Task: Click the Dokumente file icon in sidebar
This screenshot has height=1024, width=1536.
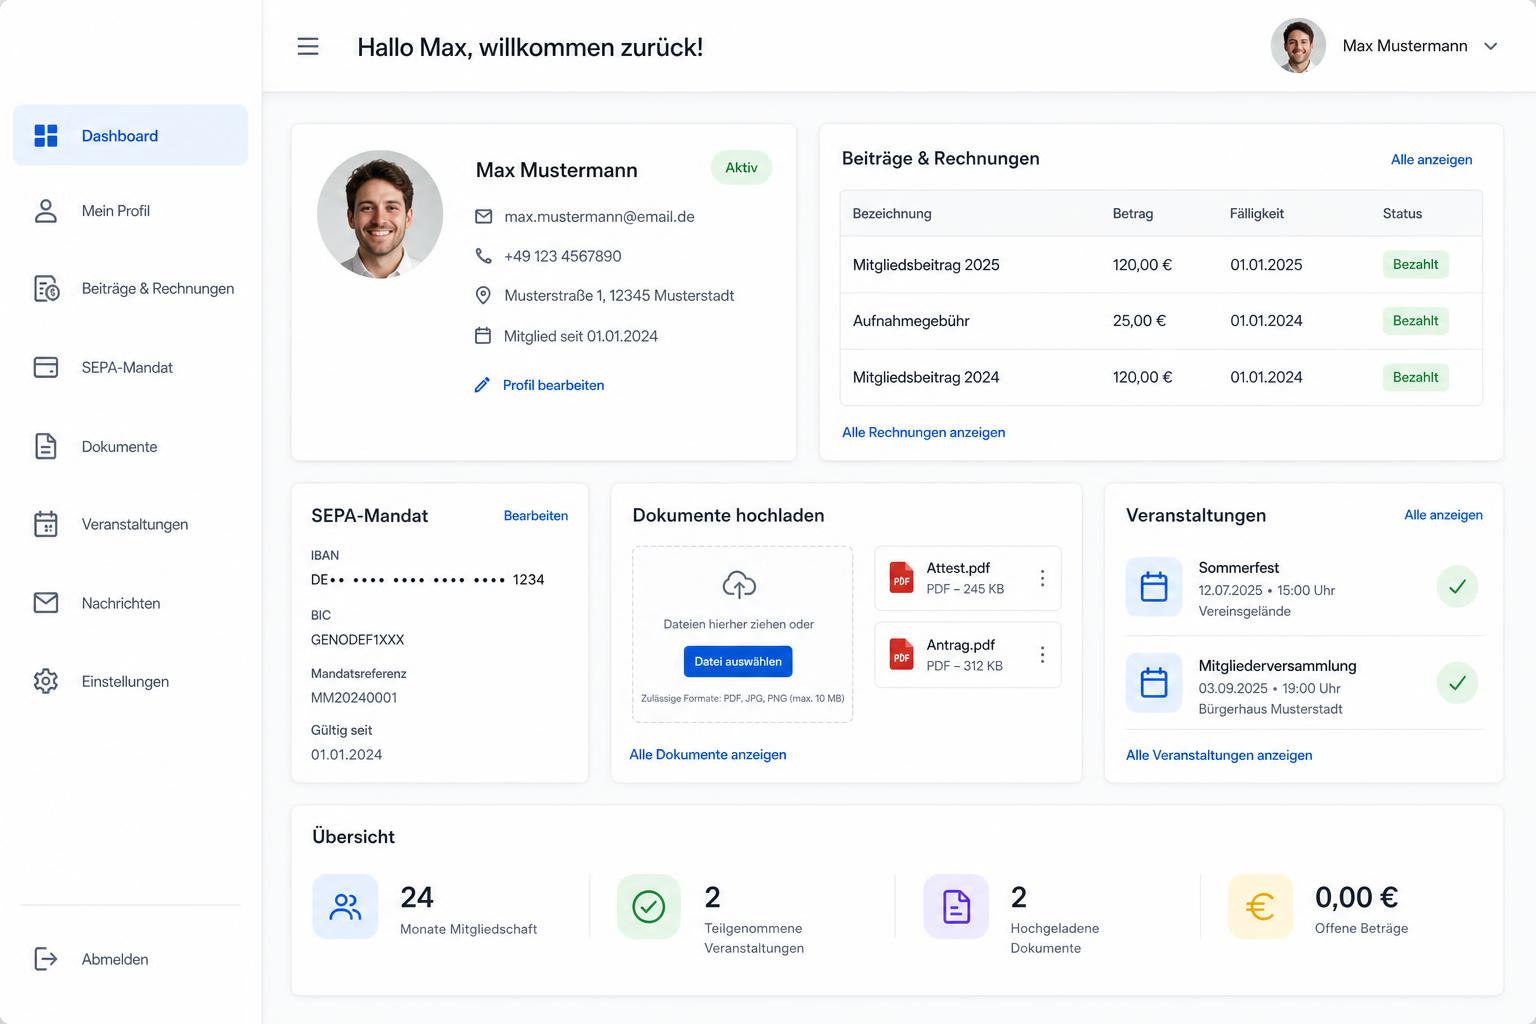Action: click(46, 446)
